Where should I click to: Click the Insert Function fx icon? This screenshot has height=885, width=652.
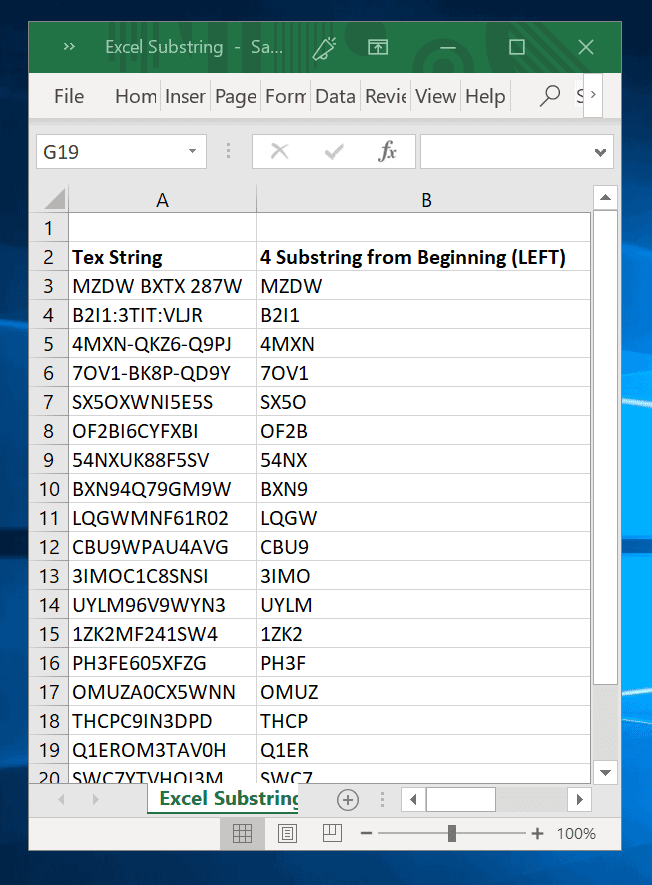point(388,152)
